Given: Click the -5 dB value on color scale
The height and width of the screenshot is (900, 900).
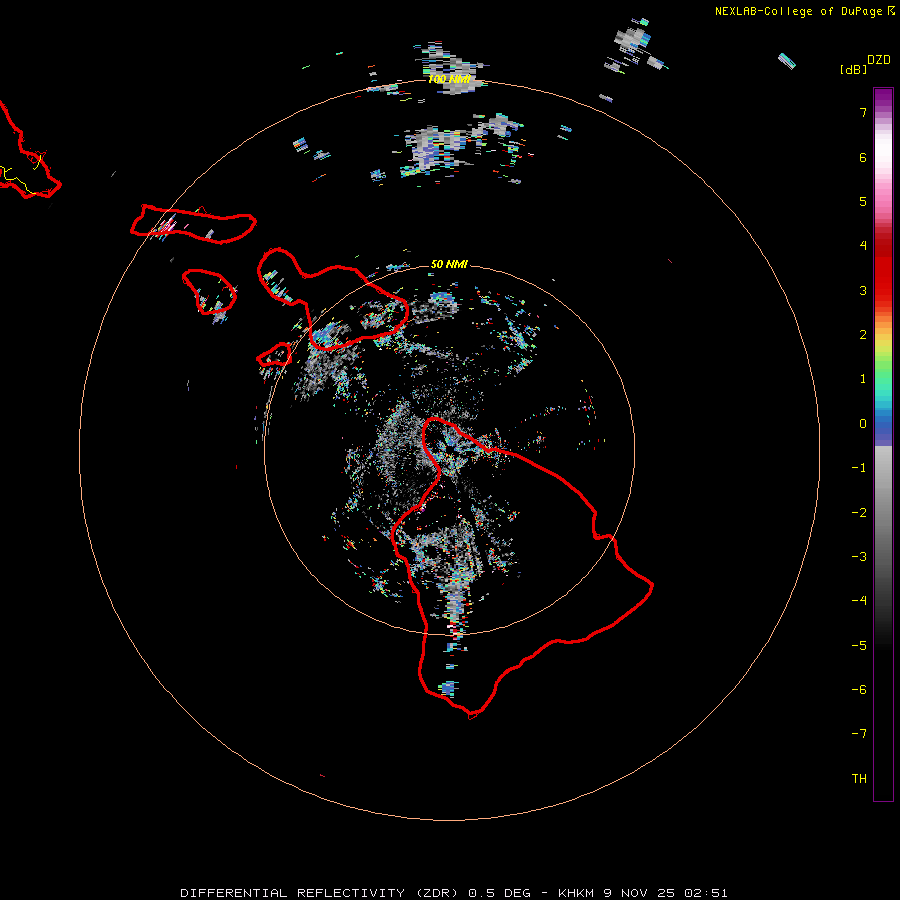Looking at the screenshot, I should (859, 646).
